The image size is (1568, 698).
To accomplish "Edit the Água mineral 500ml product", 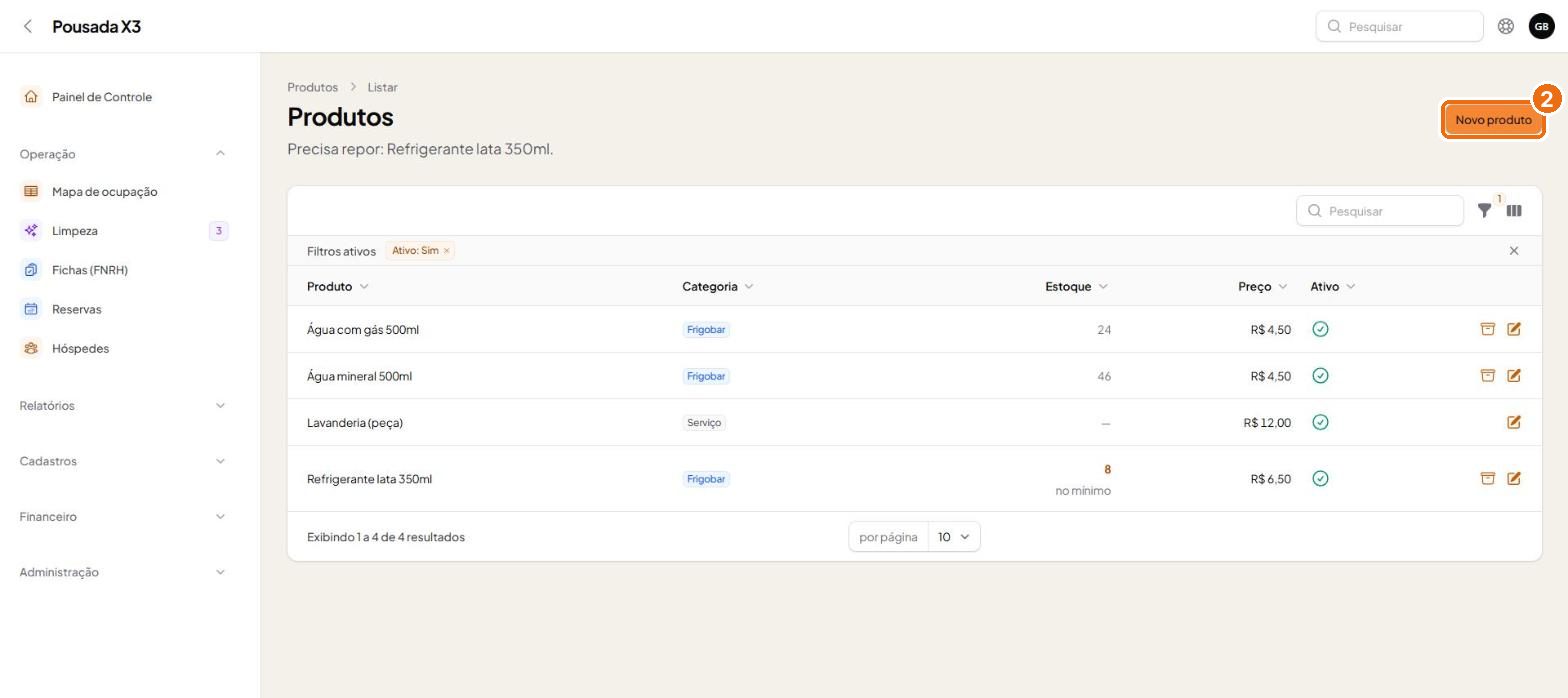I will [x=1514, y=376].
